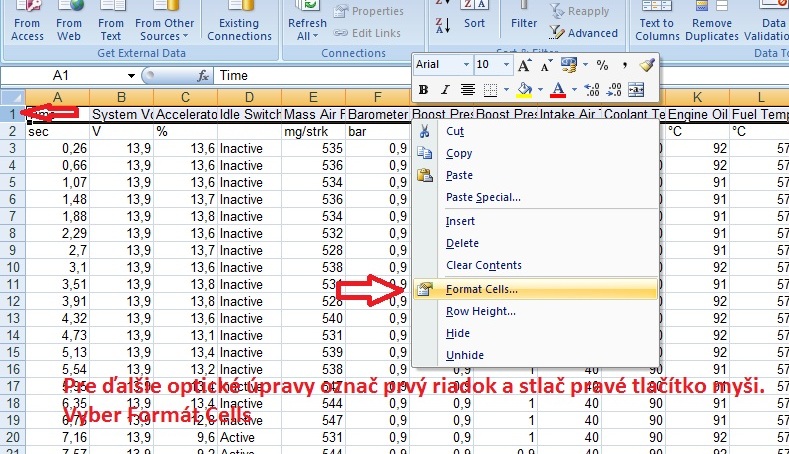Click the Insert Function fx icon
This screenshot has height=454, width=789.
click(203, 75)
